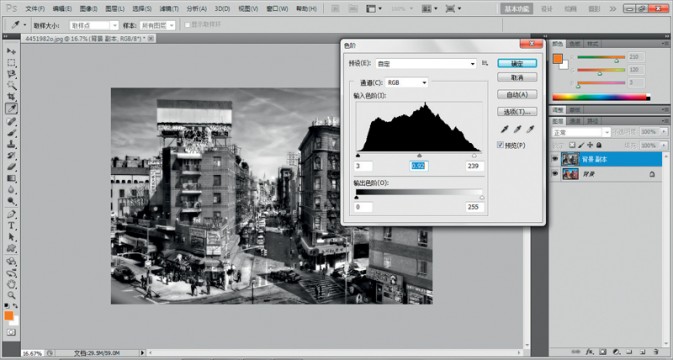Open the RGB channel dropdown
Image resolution: width=673 pixels, height=360 pixels.
coord(406,82)
